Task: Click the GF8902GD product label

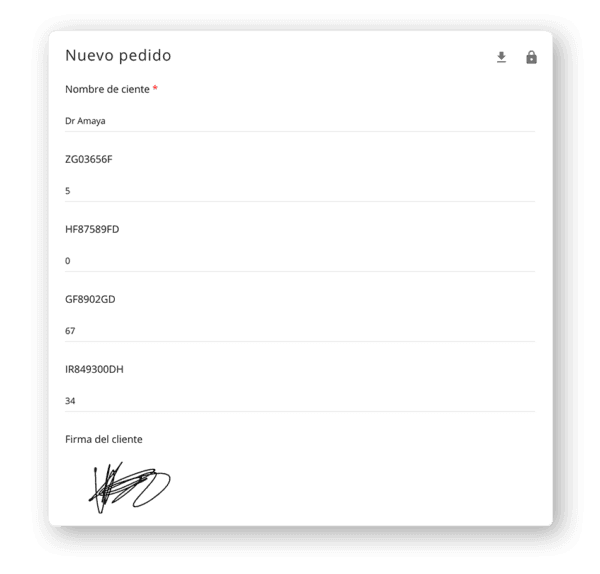Action: [90, 299]
